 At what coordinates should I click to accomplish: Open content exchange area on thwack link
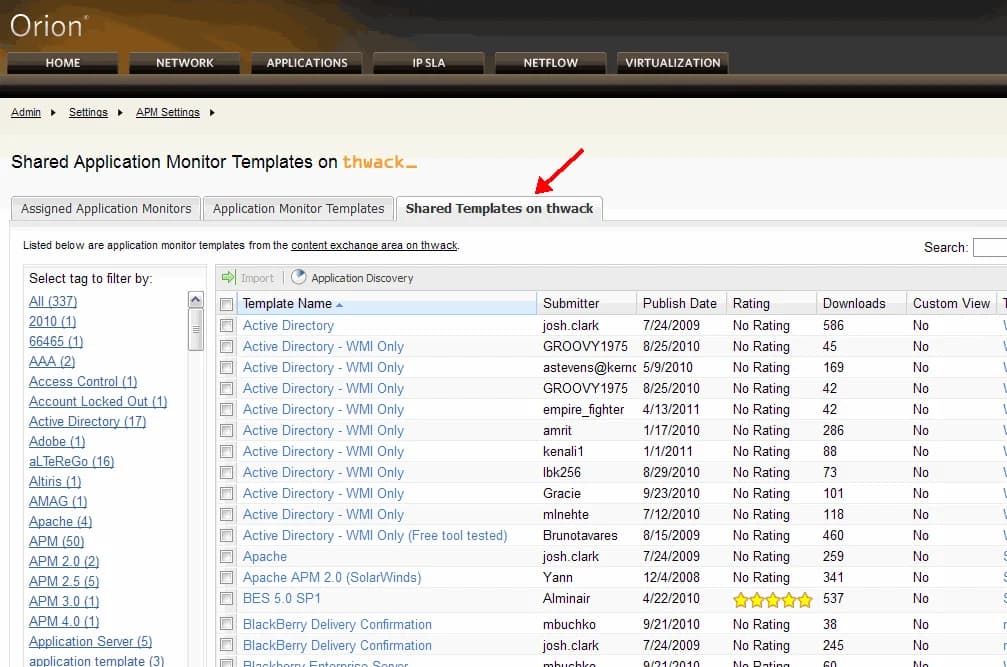pyautogui.click(x=374, y=245)
